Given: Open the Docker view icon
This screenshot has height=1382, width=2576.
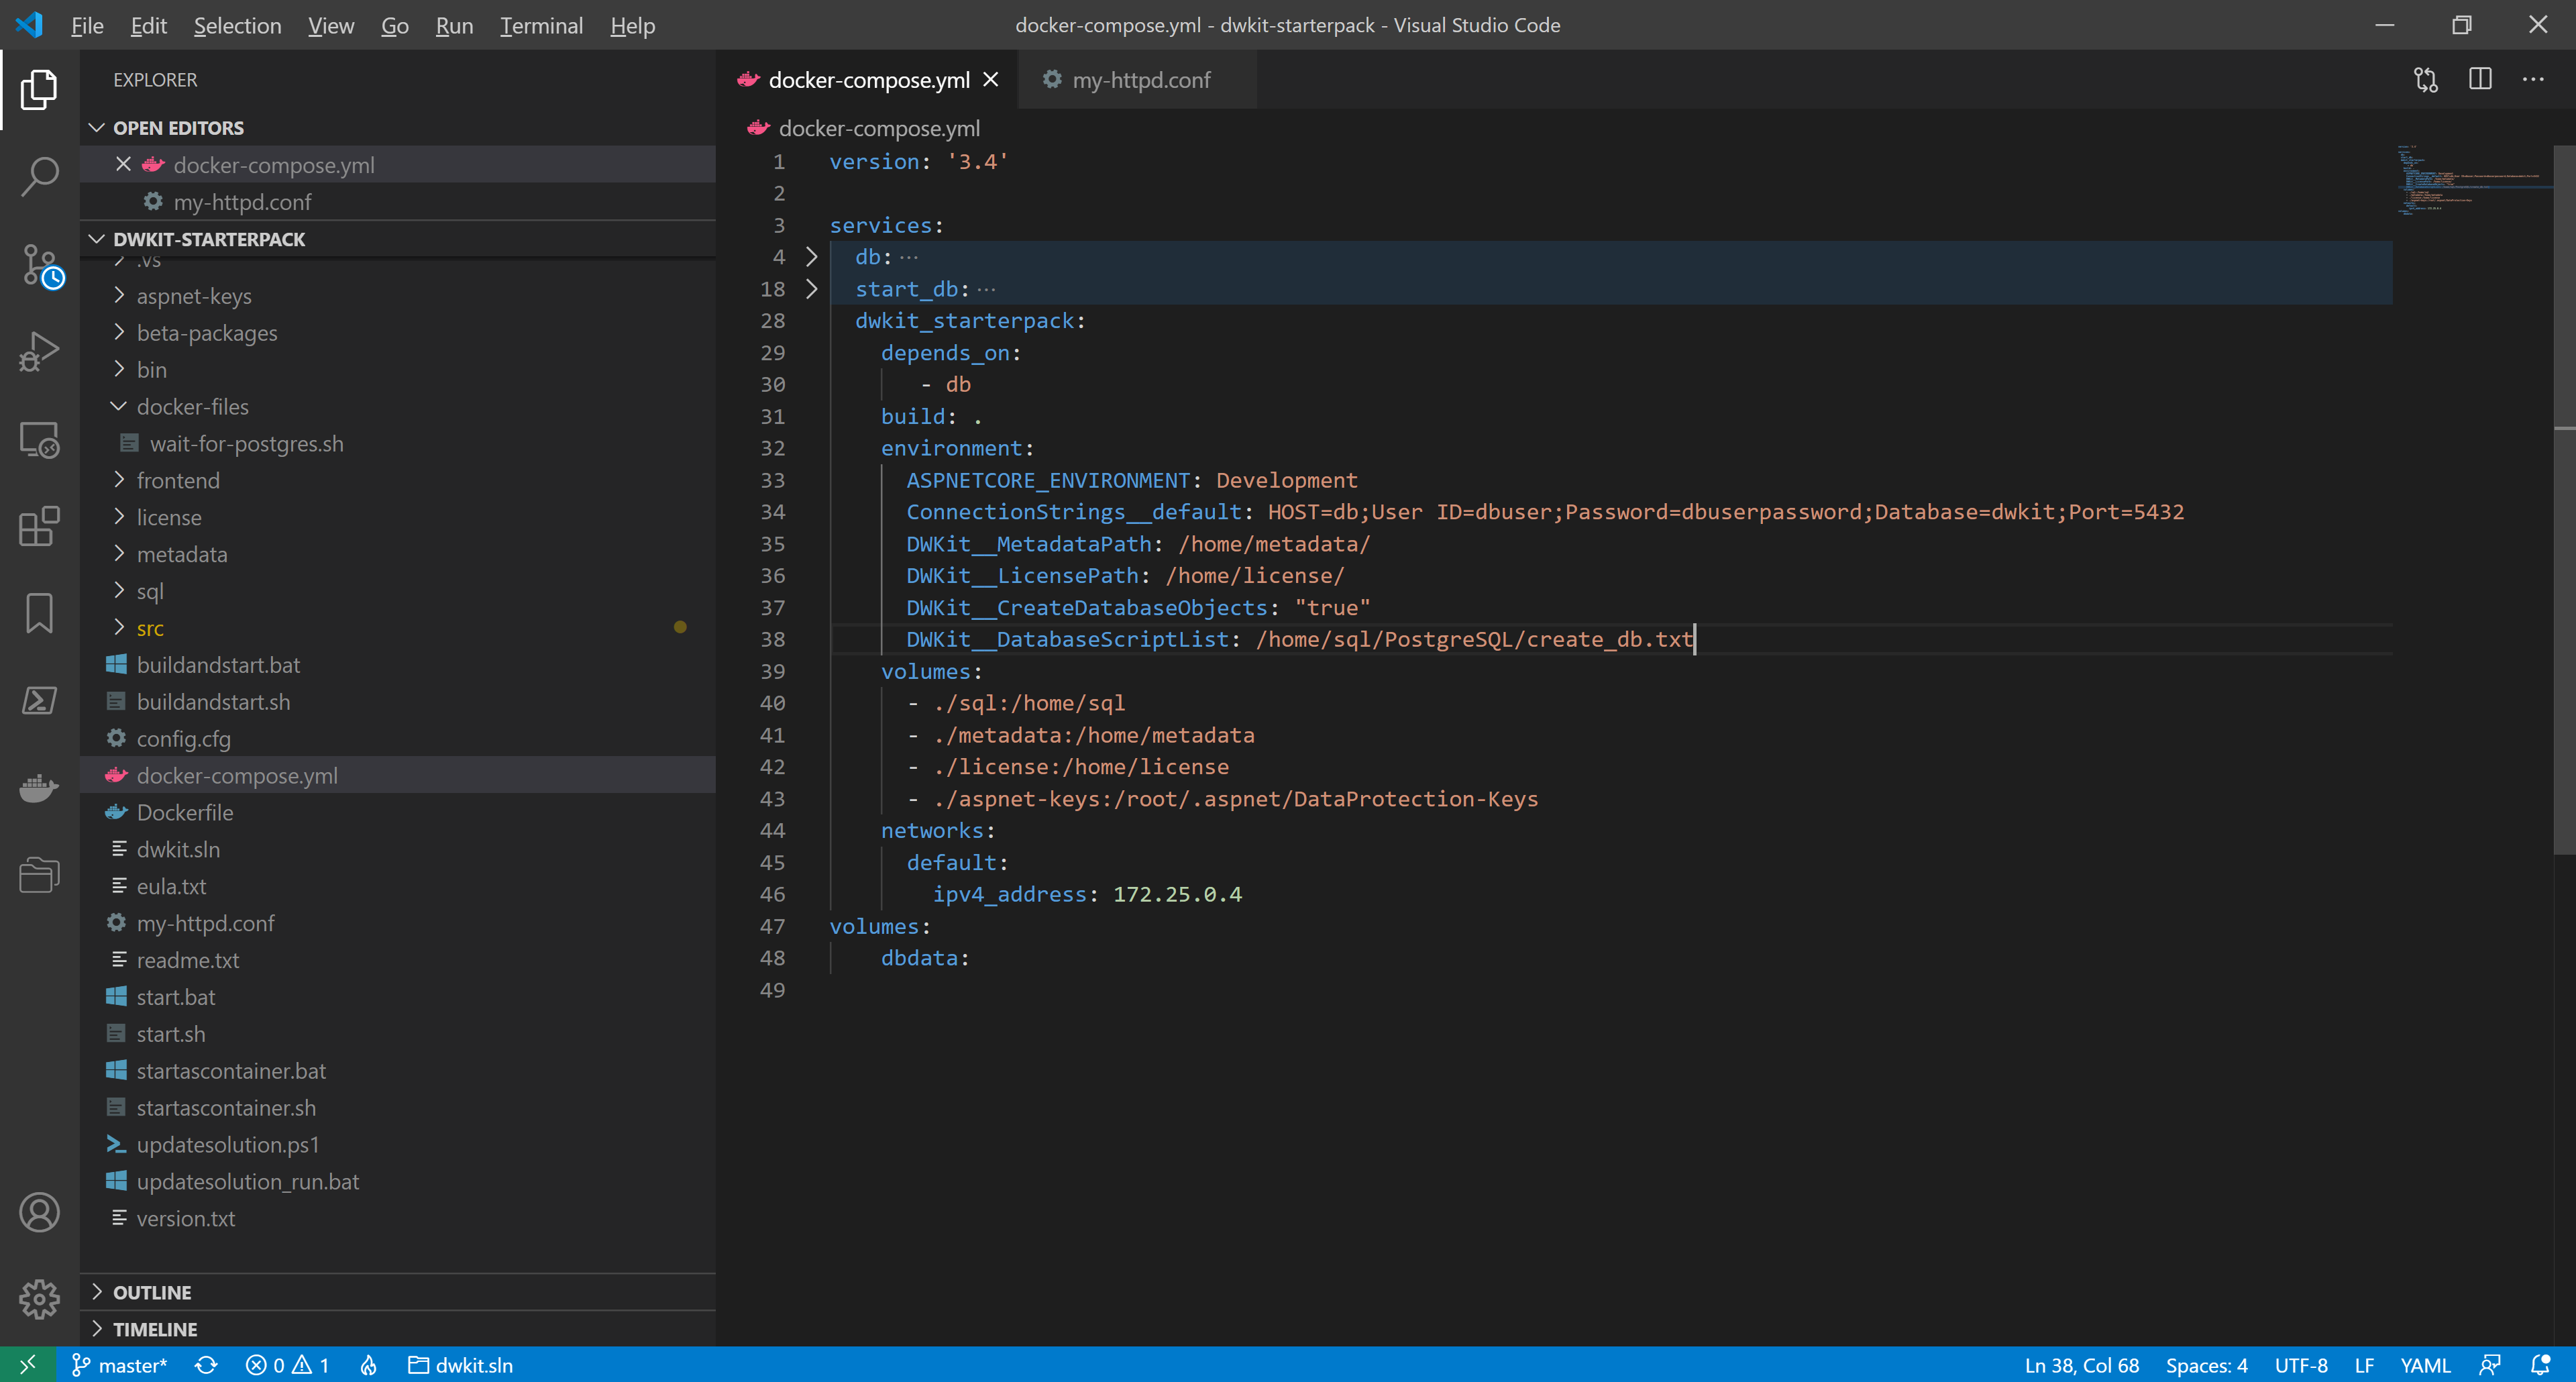Looking at the screenshot, I should tap(39, 789).
